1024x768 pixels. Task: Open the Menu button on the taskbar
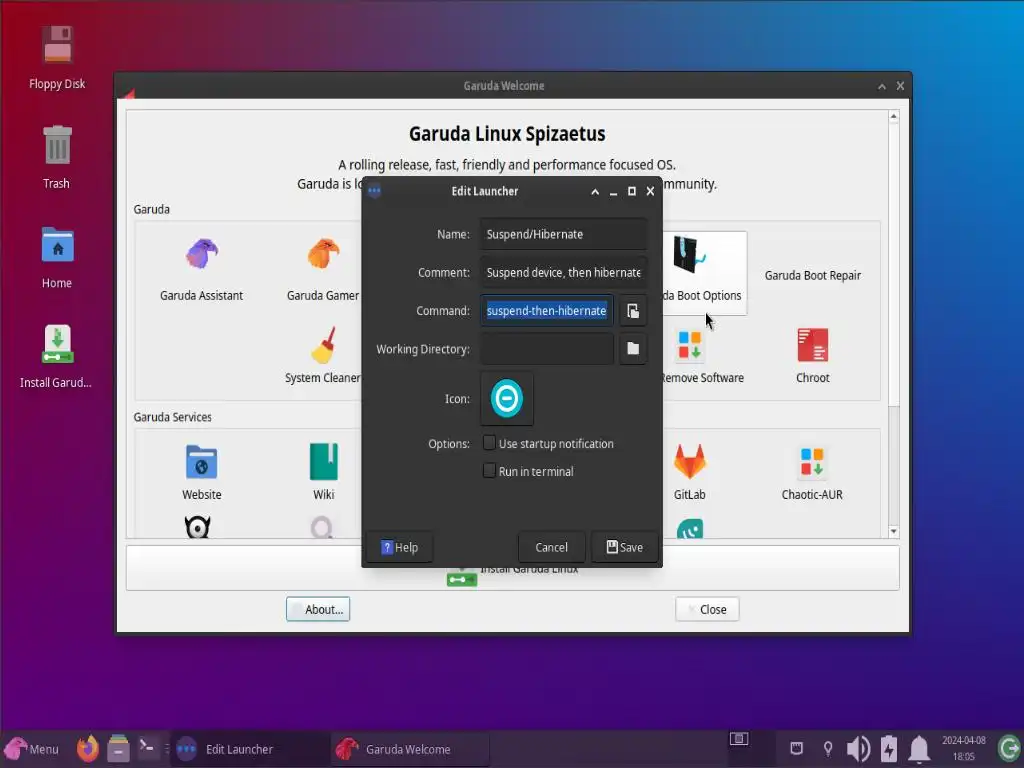(x=33, y=749)
